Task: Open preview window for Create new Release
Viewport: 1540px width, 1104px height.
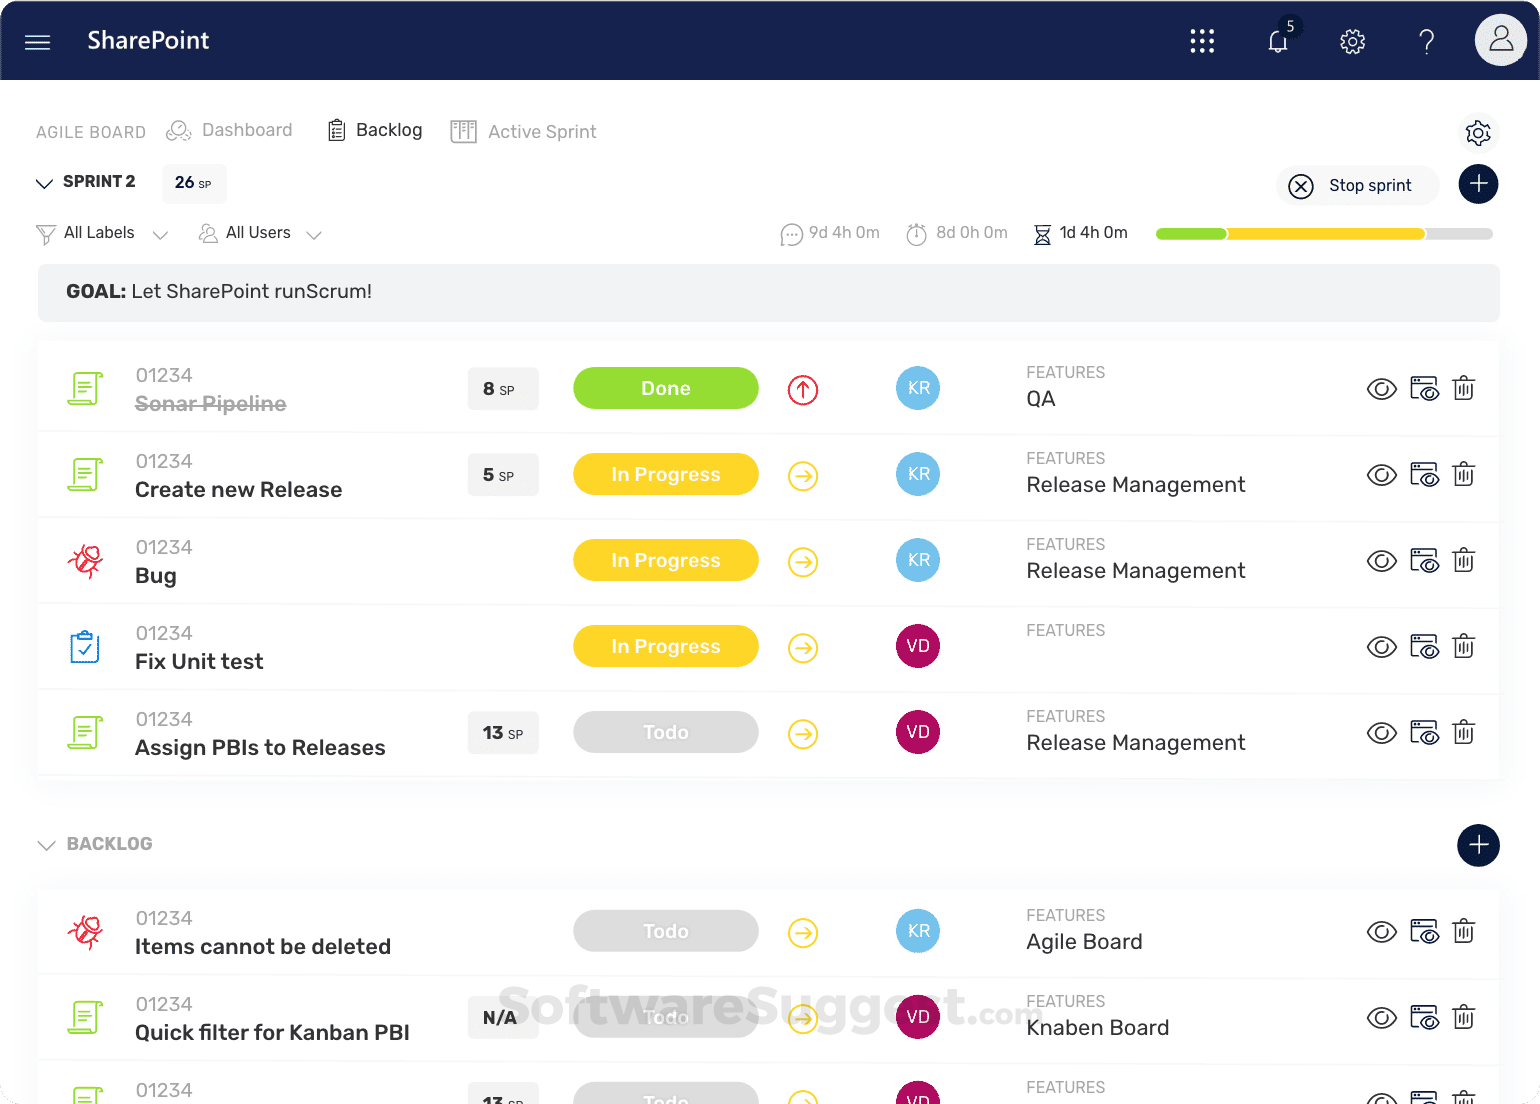Action: [x=1424, y=474]
